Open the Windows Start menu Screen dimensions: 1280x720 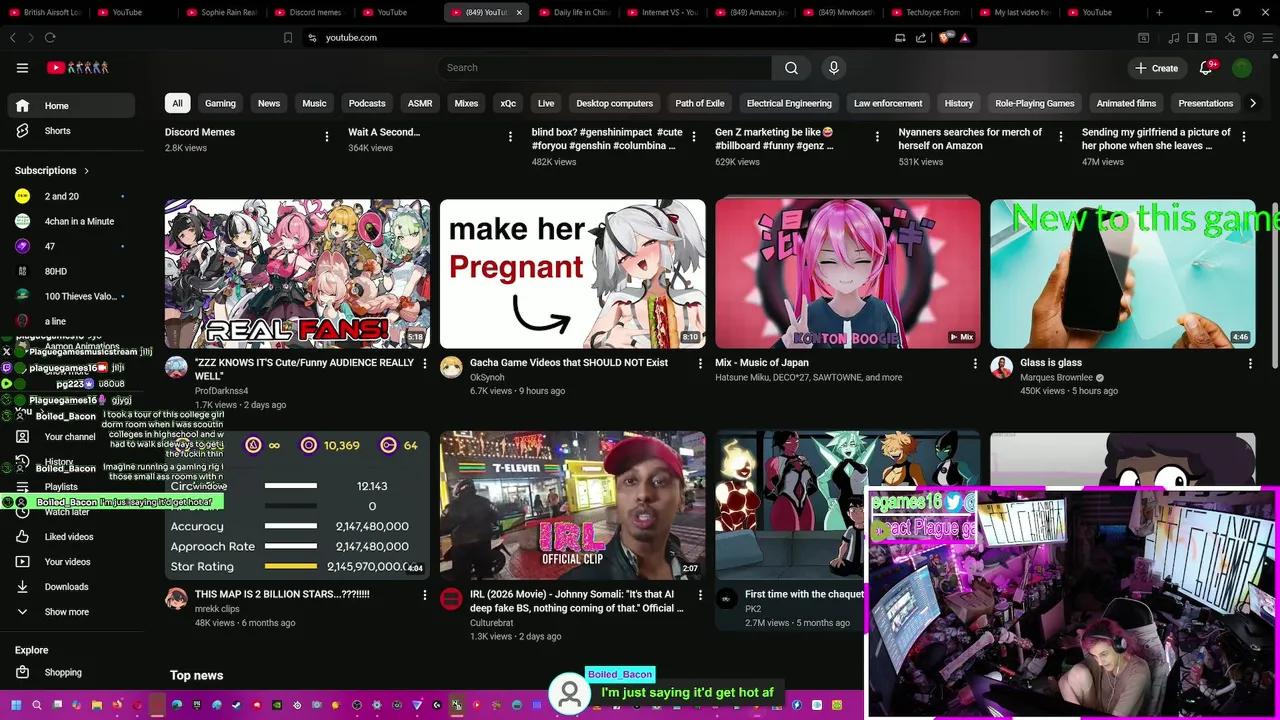point(16,705)
